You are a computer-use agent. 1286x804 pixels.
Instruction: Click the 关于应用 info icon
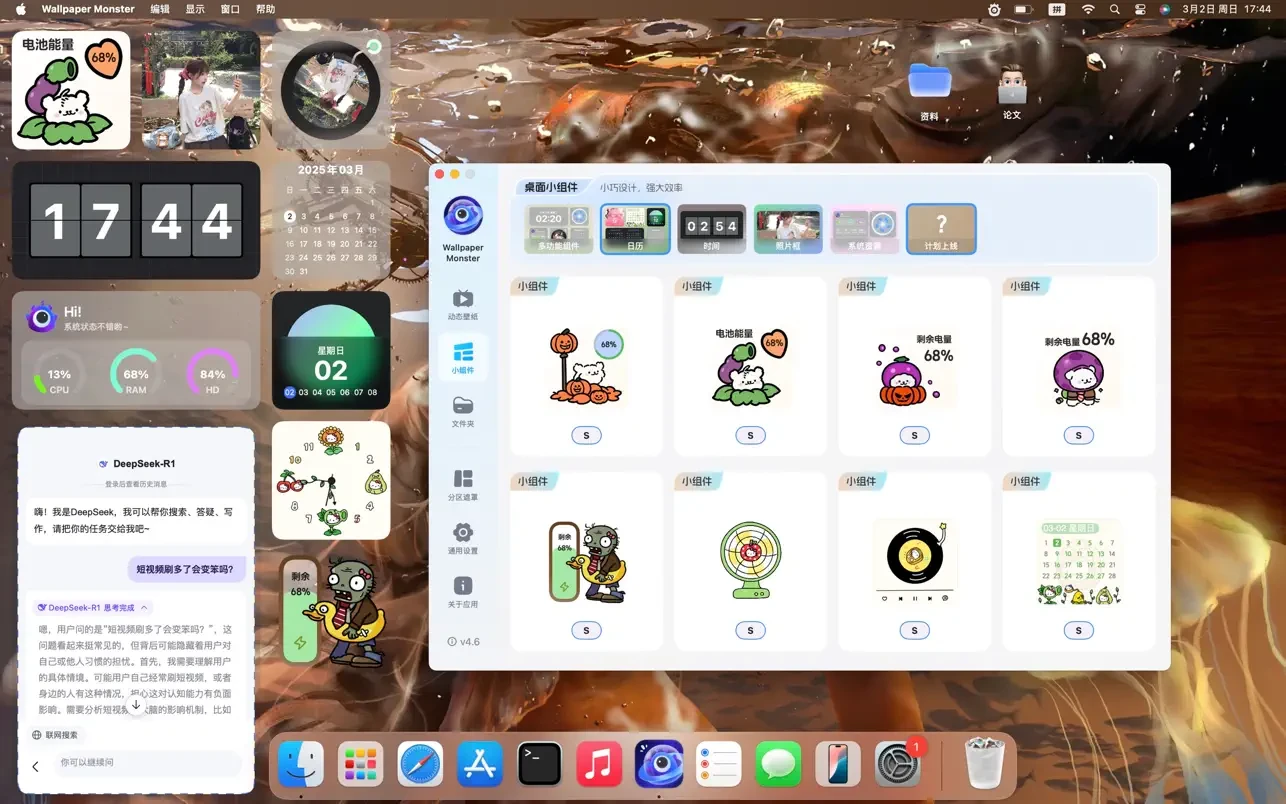click(462, 592)
